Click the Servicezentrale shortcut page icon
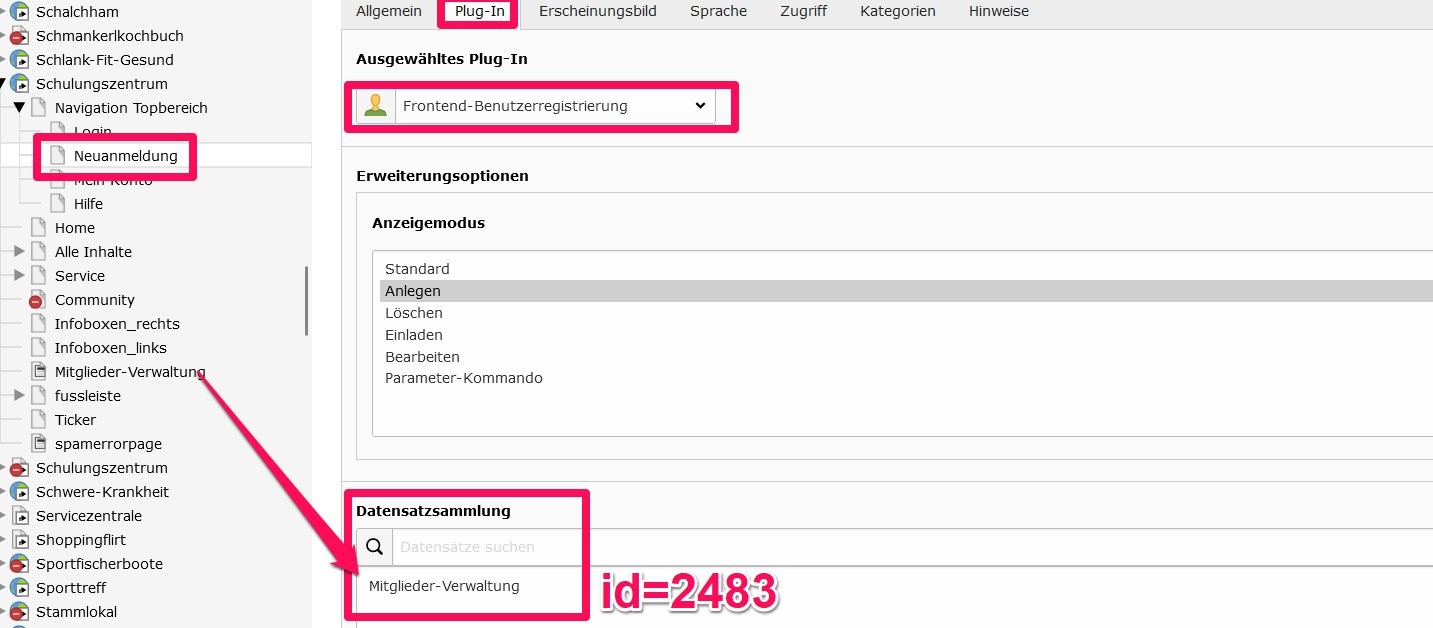The height and width of the screenshot is (628, 1433). point(19,516)
